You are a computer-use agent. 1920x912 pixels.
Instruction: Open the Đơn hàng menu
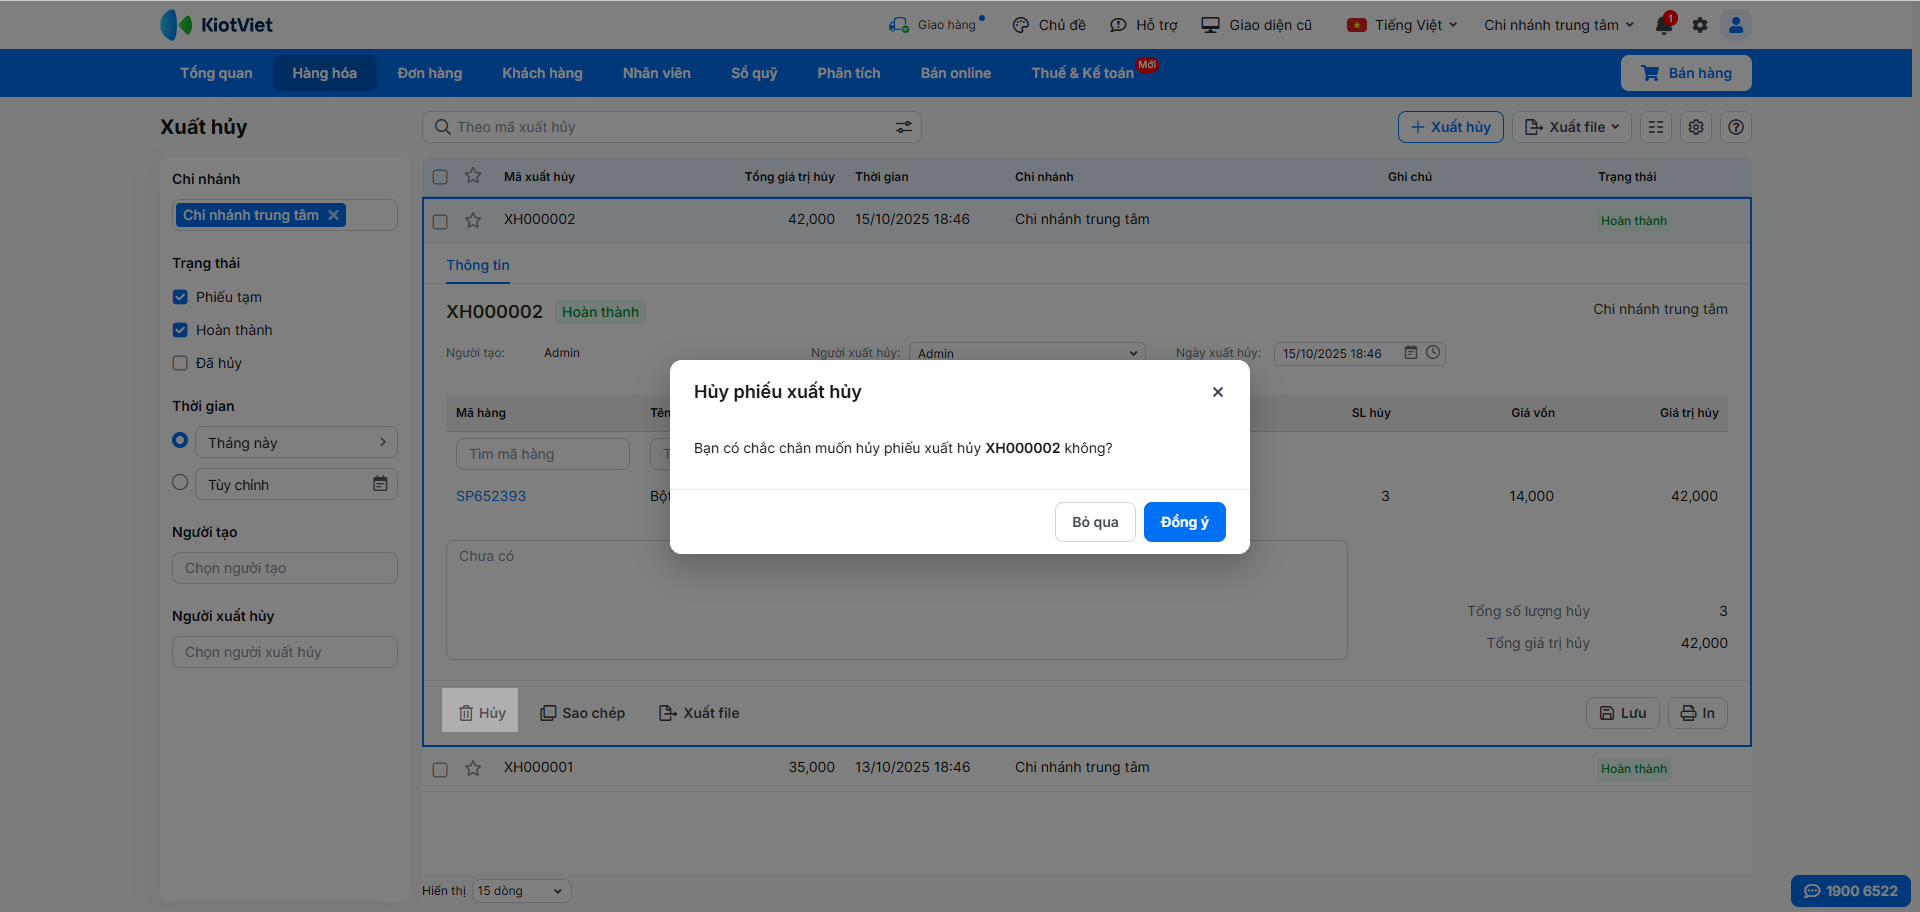point(430,73)
